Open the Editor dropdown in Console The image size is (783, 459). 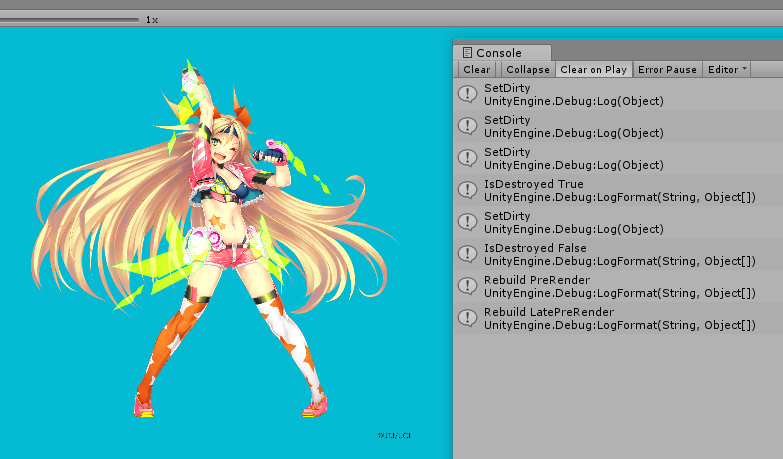point(727,69)
